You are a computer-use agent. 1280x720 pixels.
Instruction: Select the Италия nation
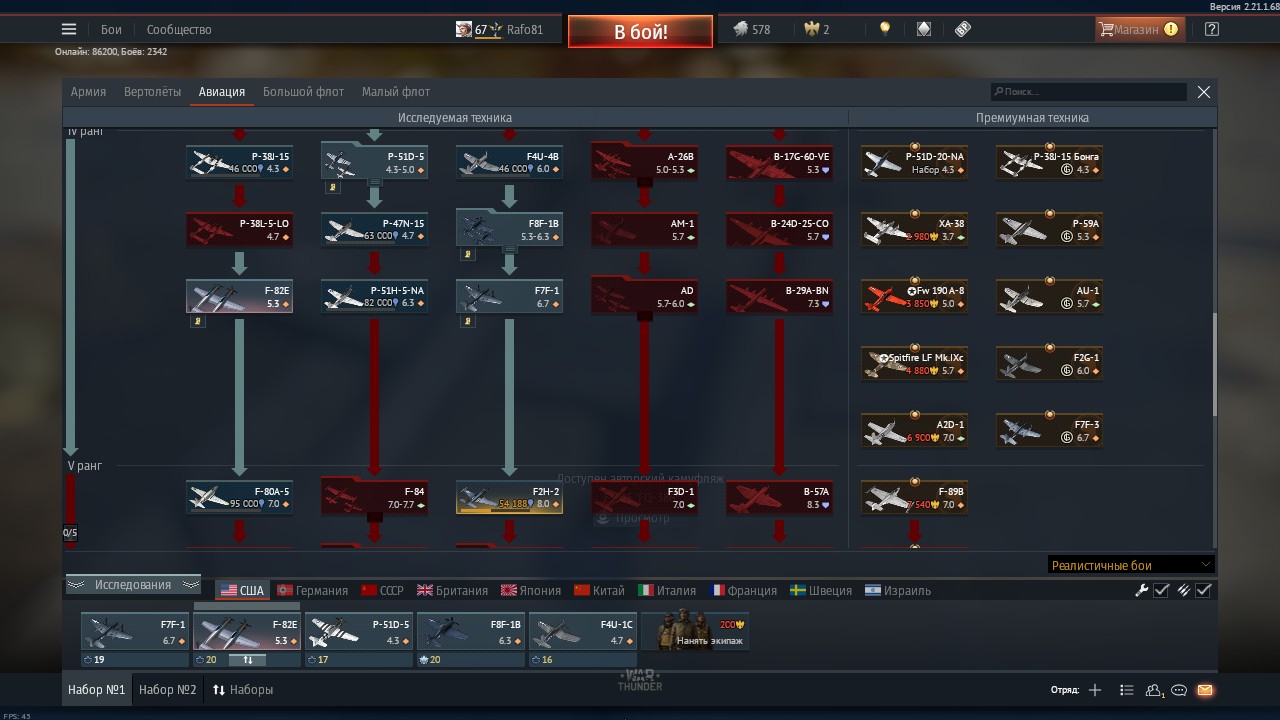tap(667, 590)
